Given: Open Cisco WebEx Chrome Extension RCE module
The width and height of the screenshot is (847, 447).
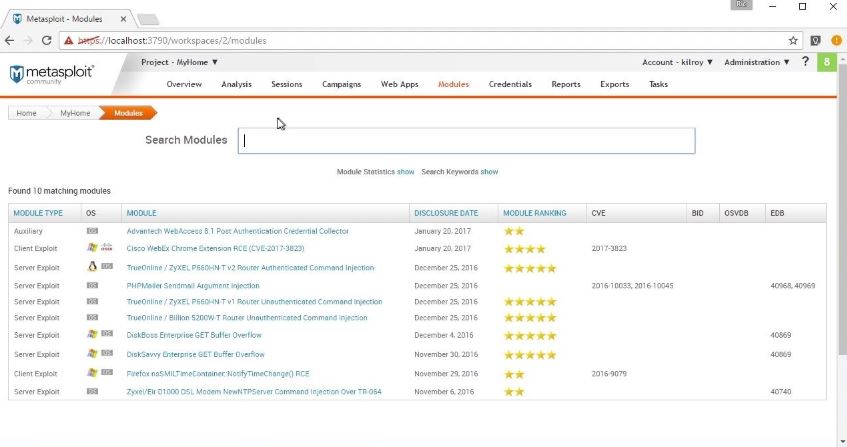Looking at the screenshot, I should (x=216, y=248).
